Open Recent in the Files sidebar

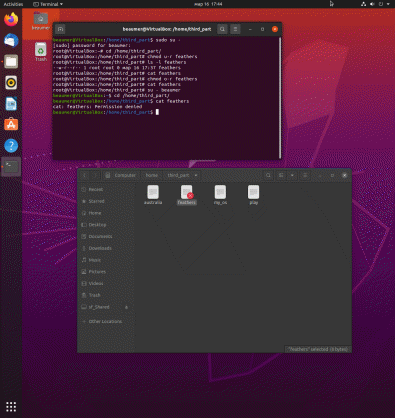(x=106, y=189)
